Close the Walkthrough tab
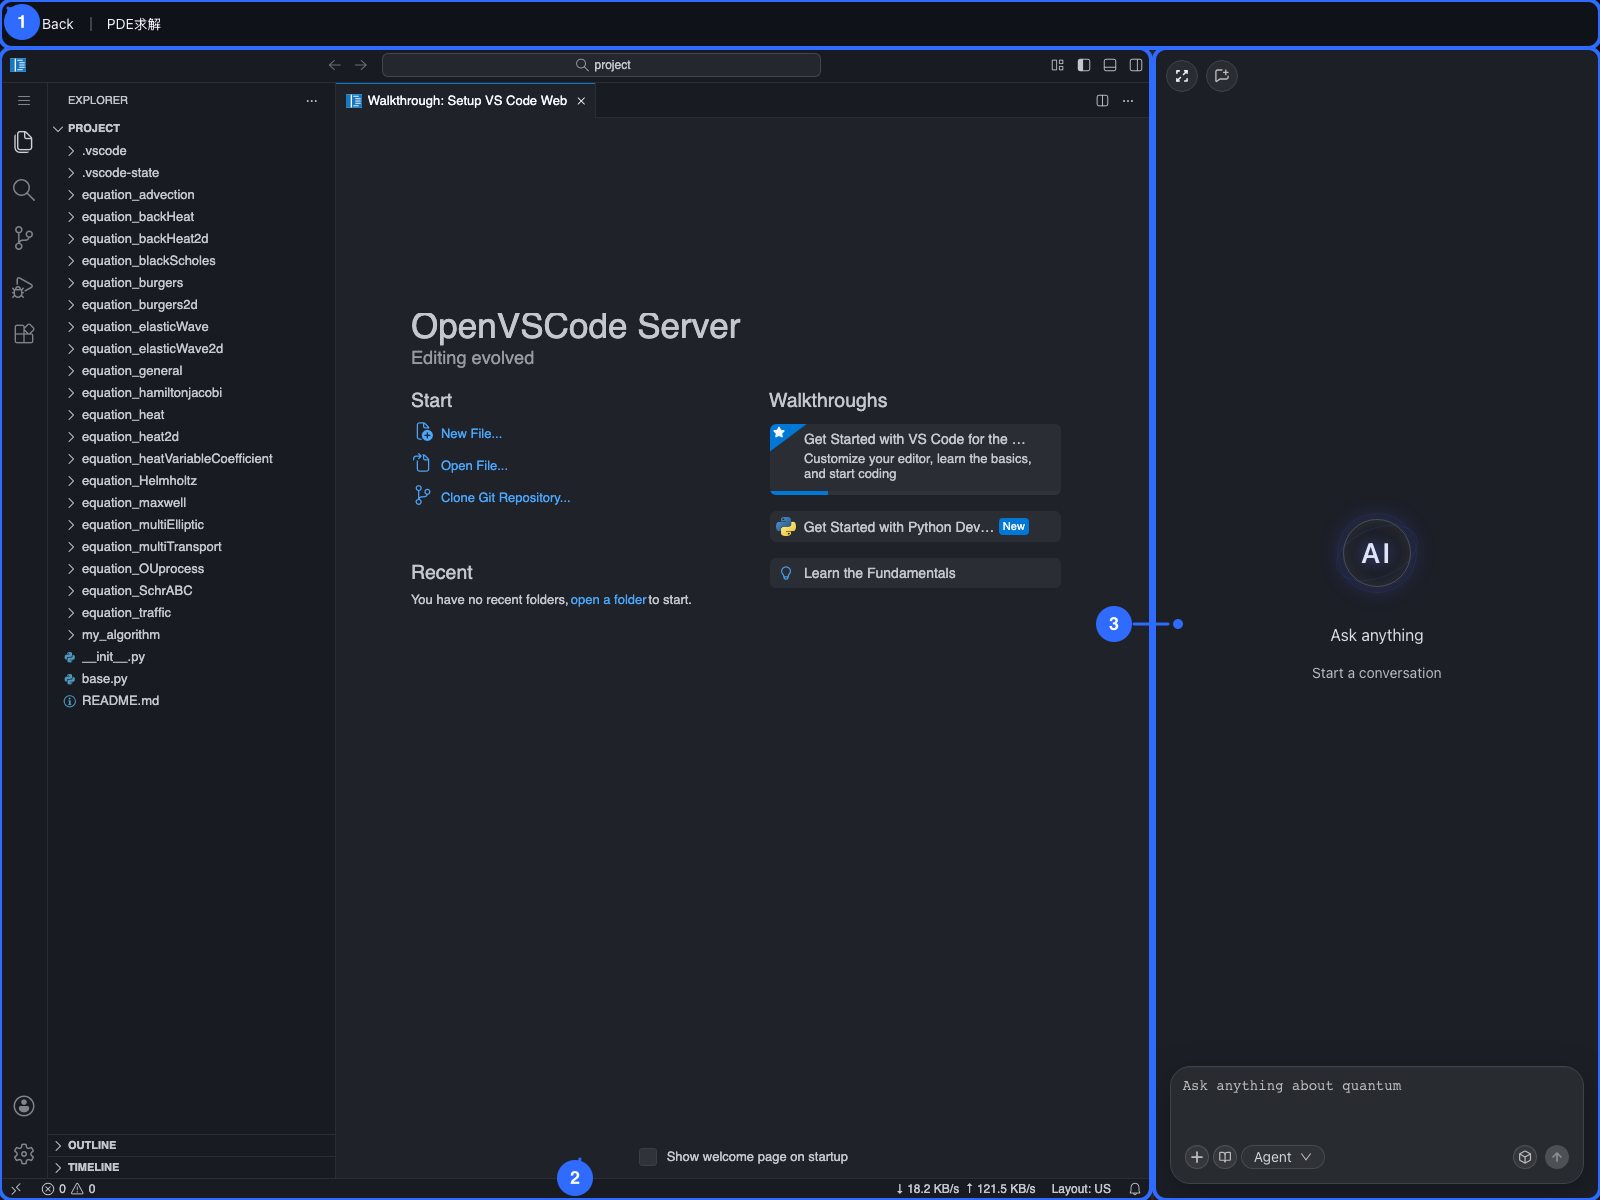 [581, 101]
